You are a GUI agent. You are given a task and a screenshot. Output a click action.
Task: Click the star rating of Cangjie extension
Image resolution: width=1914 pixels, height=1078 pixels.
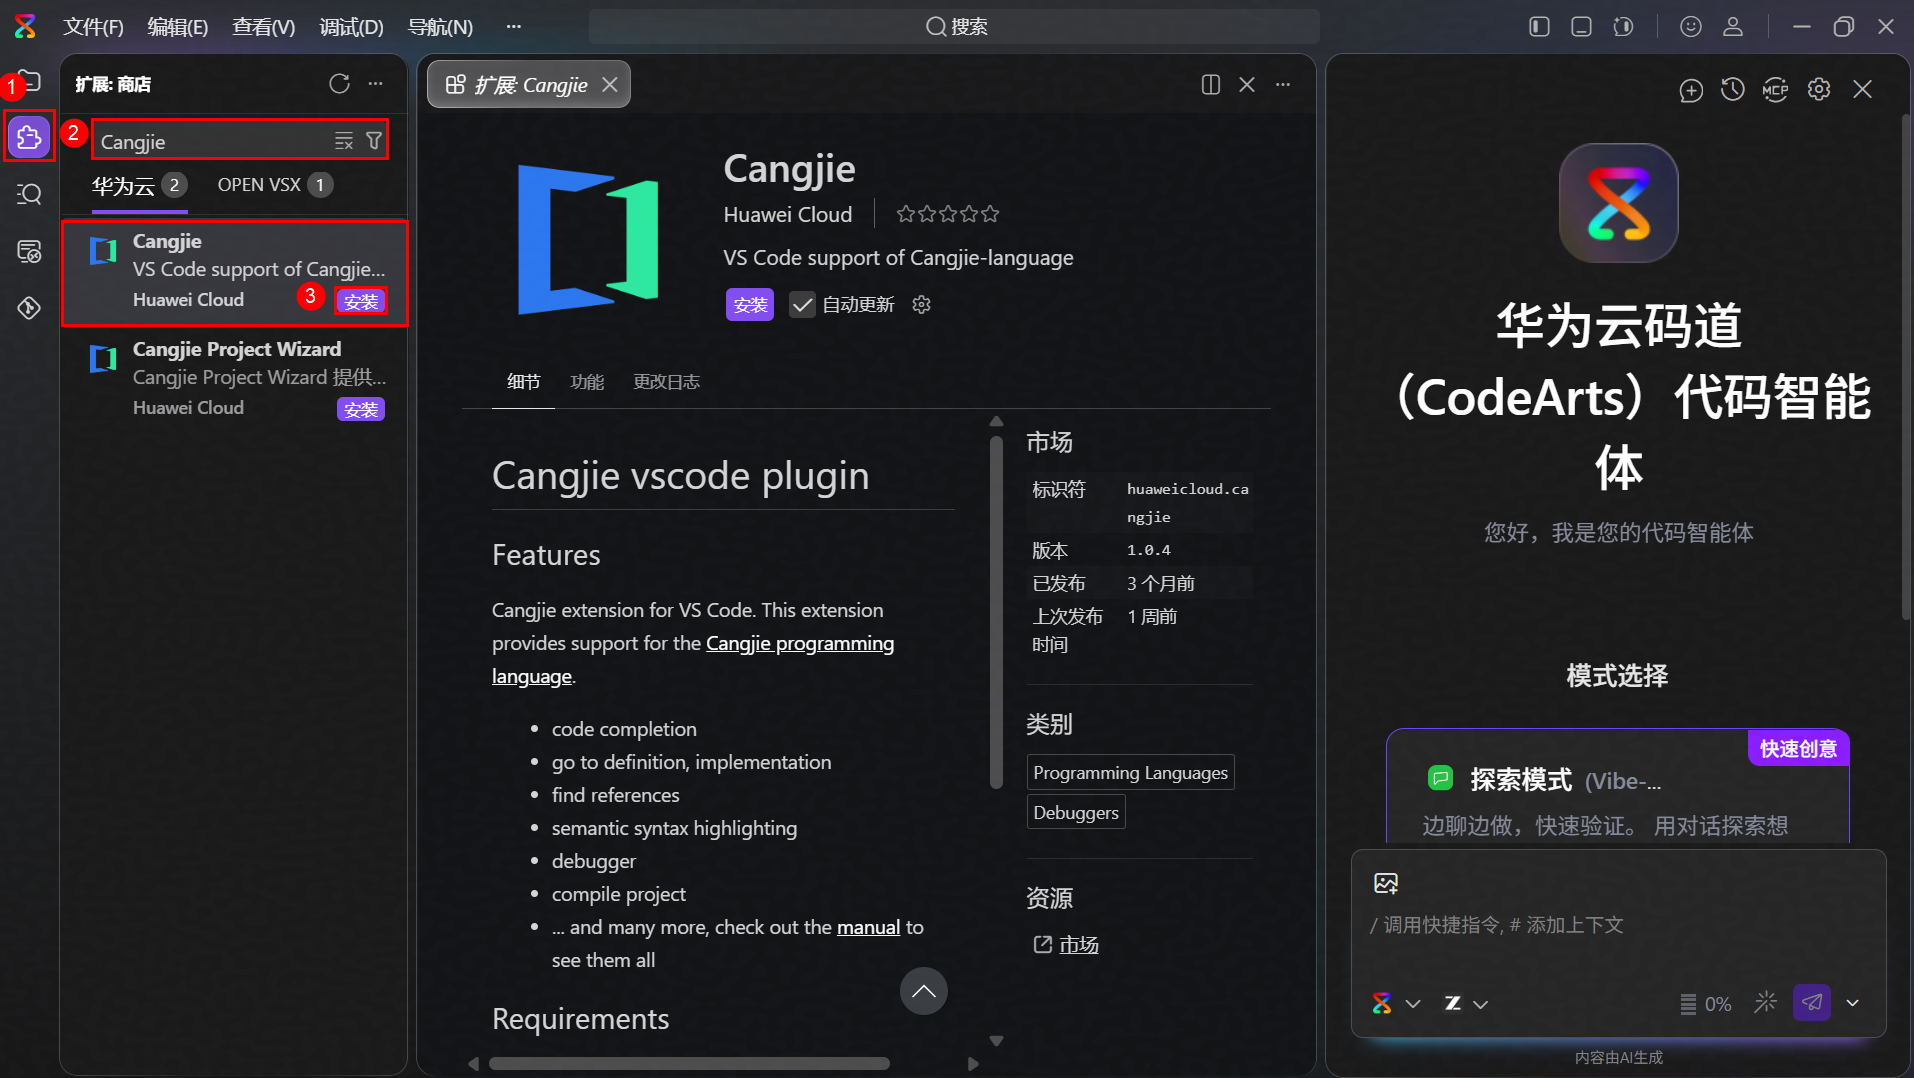tap(948, 214)
